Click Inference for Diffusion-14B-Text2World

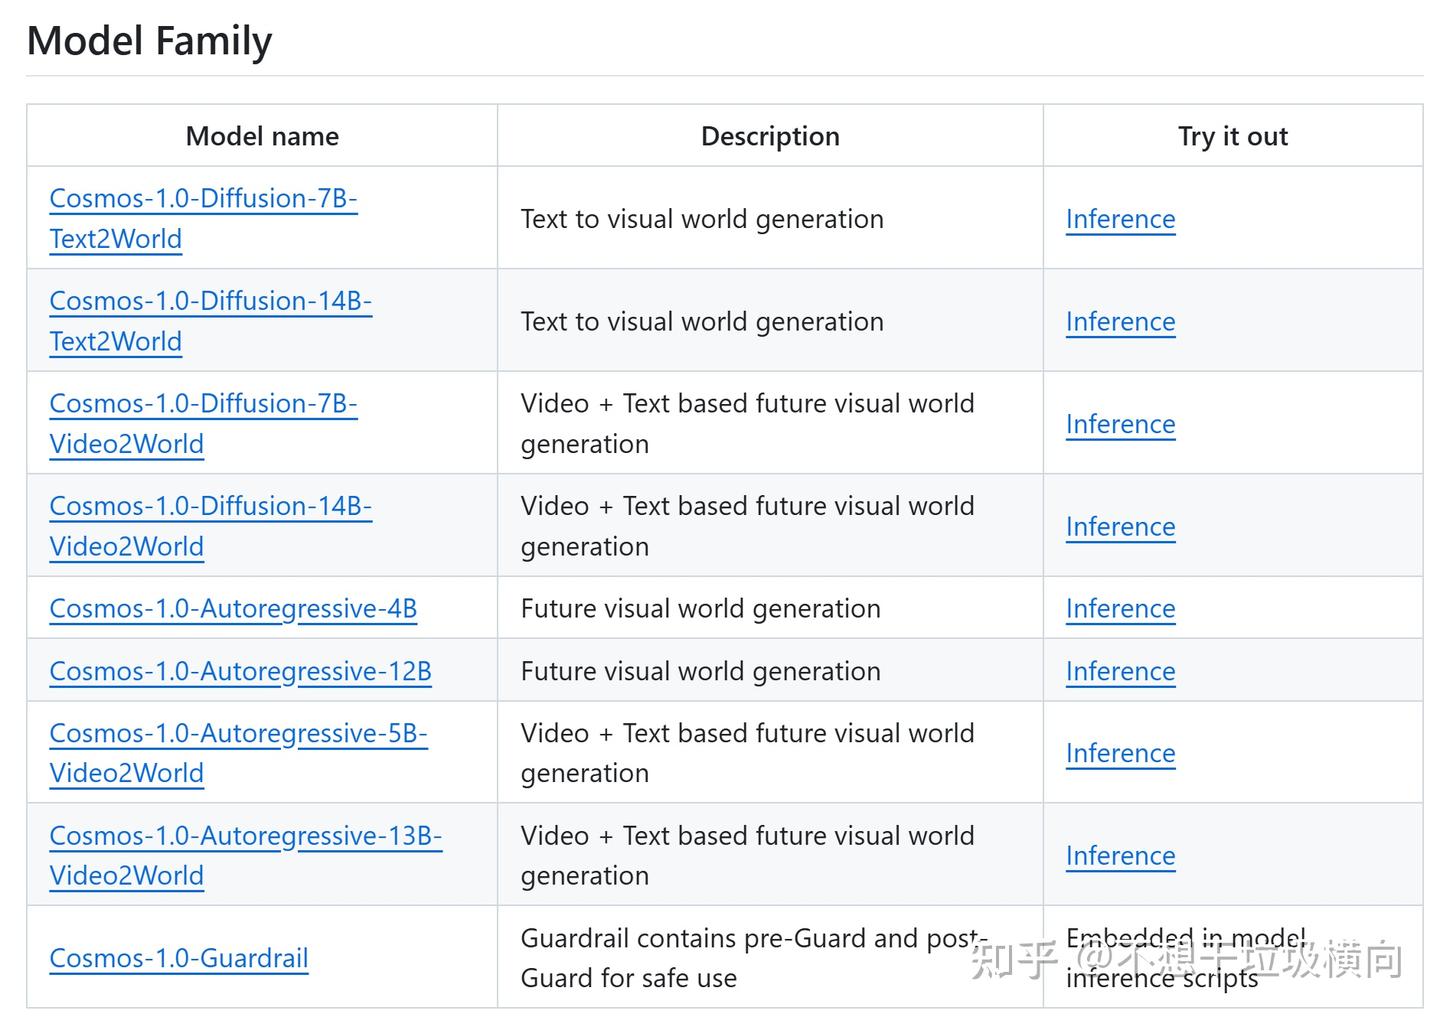point(1120,322)
